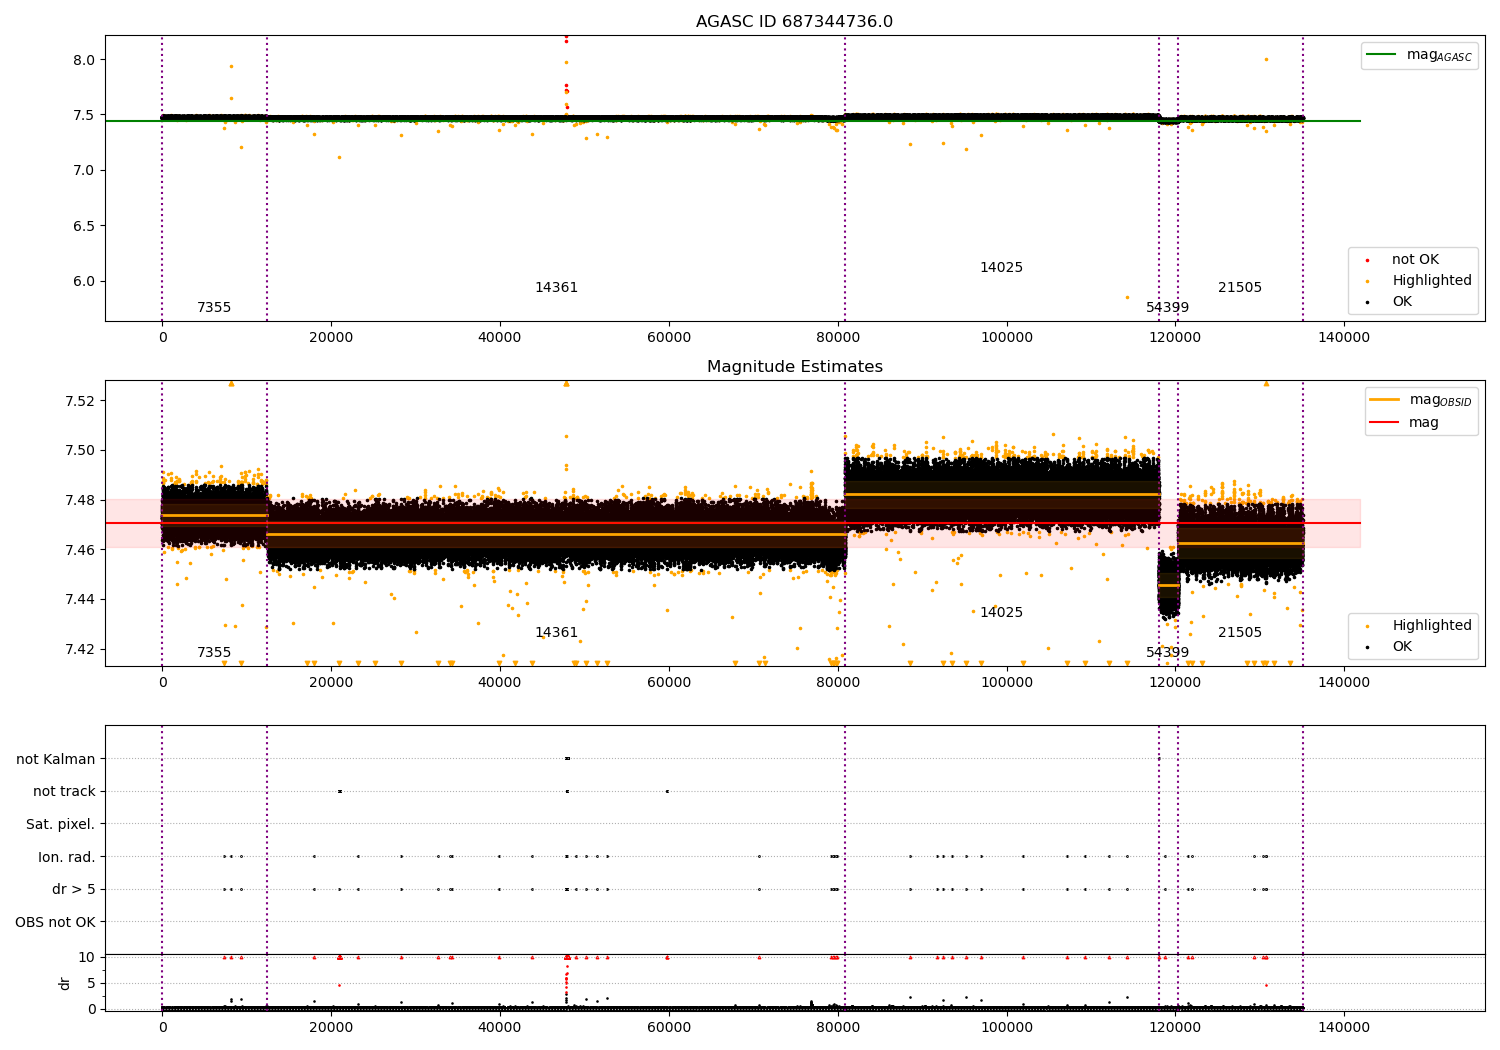Viewport: 1500px width, 1050px height.
Task: Click the 'not Kalman' row label
Action: click(56, 759)
